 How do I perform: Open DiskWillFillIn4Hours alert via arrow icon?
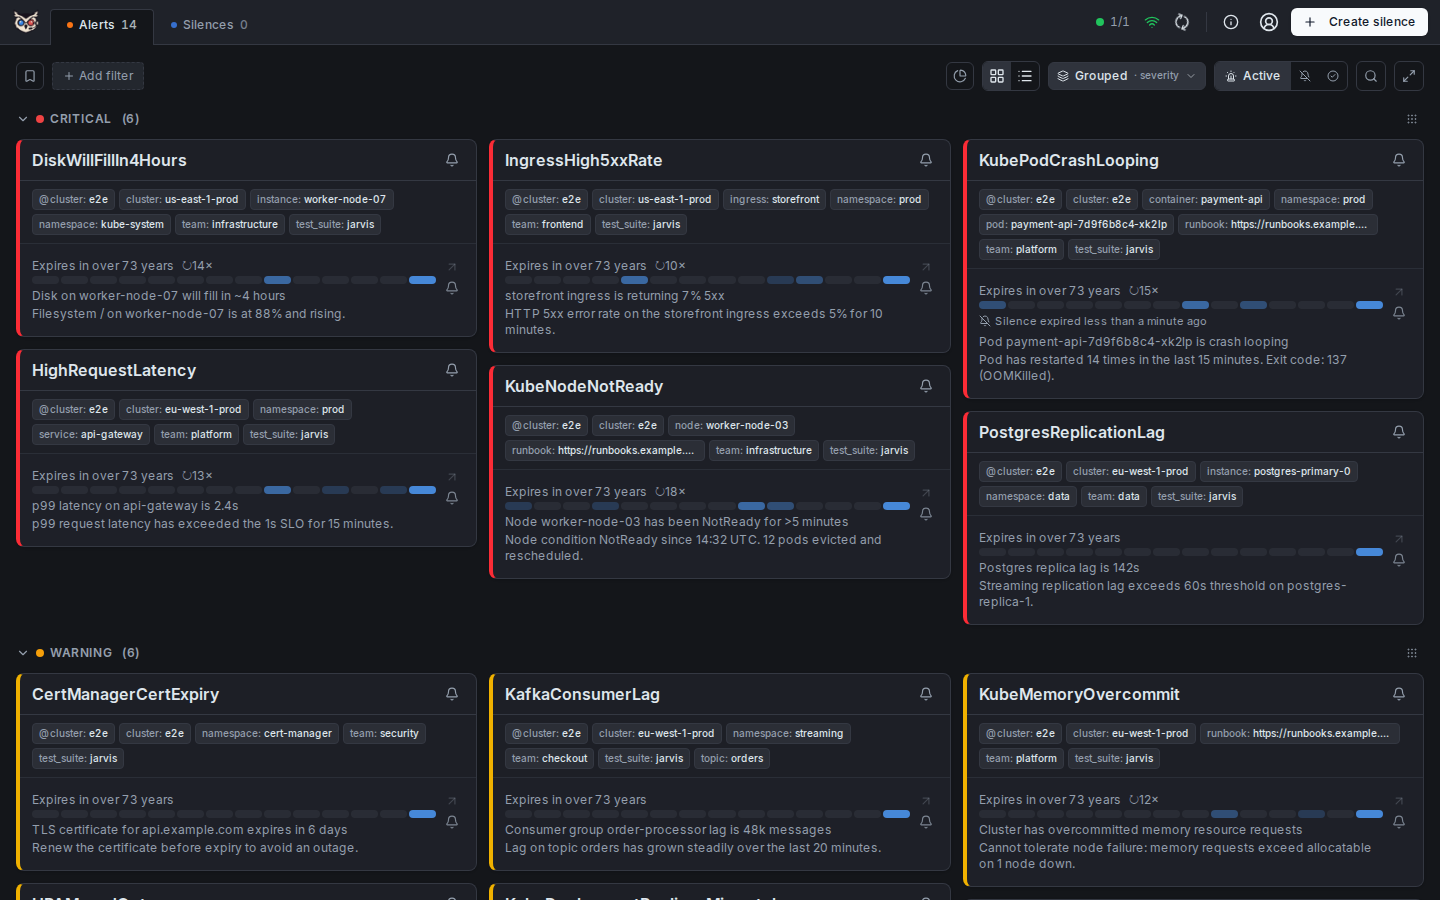[x=452, y=267]
